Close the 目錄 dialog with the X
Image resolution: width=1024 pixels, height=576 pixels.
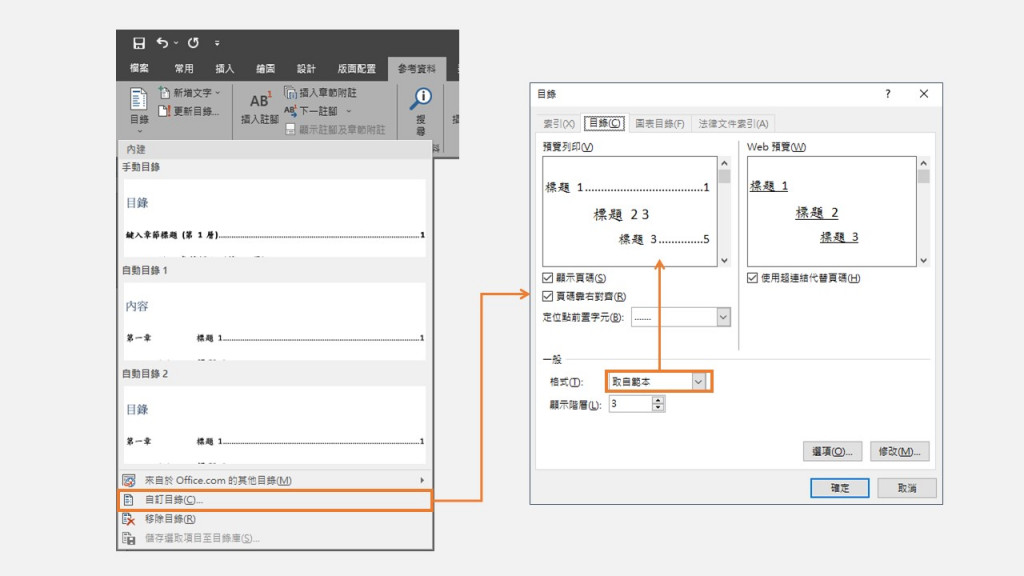pos(923,94)
